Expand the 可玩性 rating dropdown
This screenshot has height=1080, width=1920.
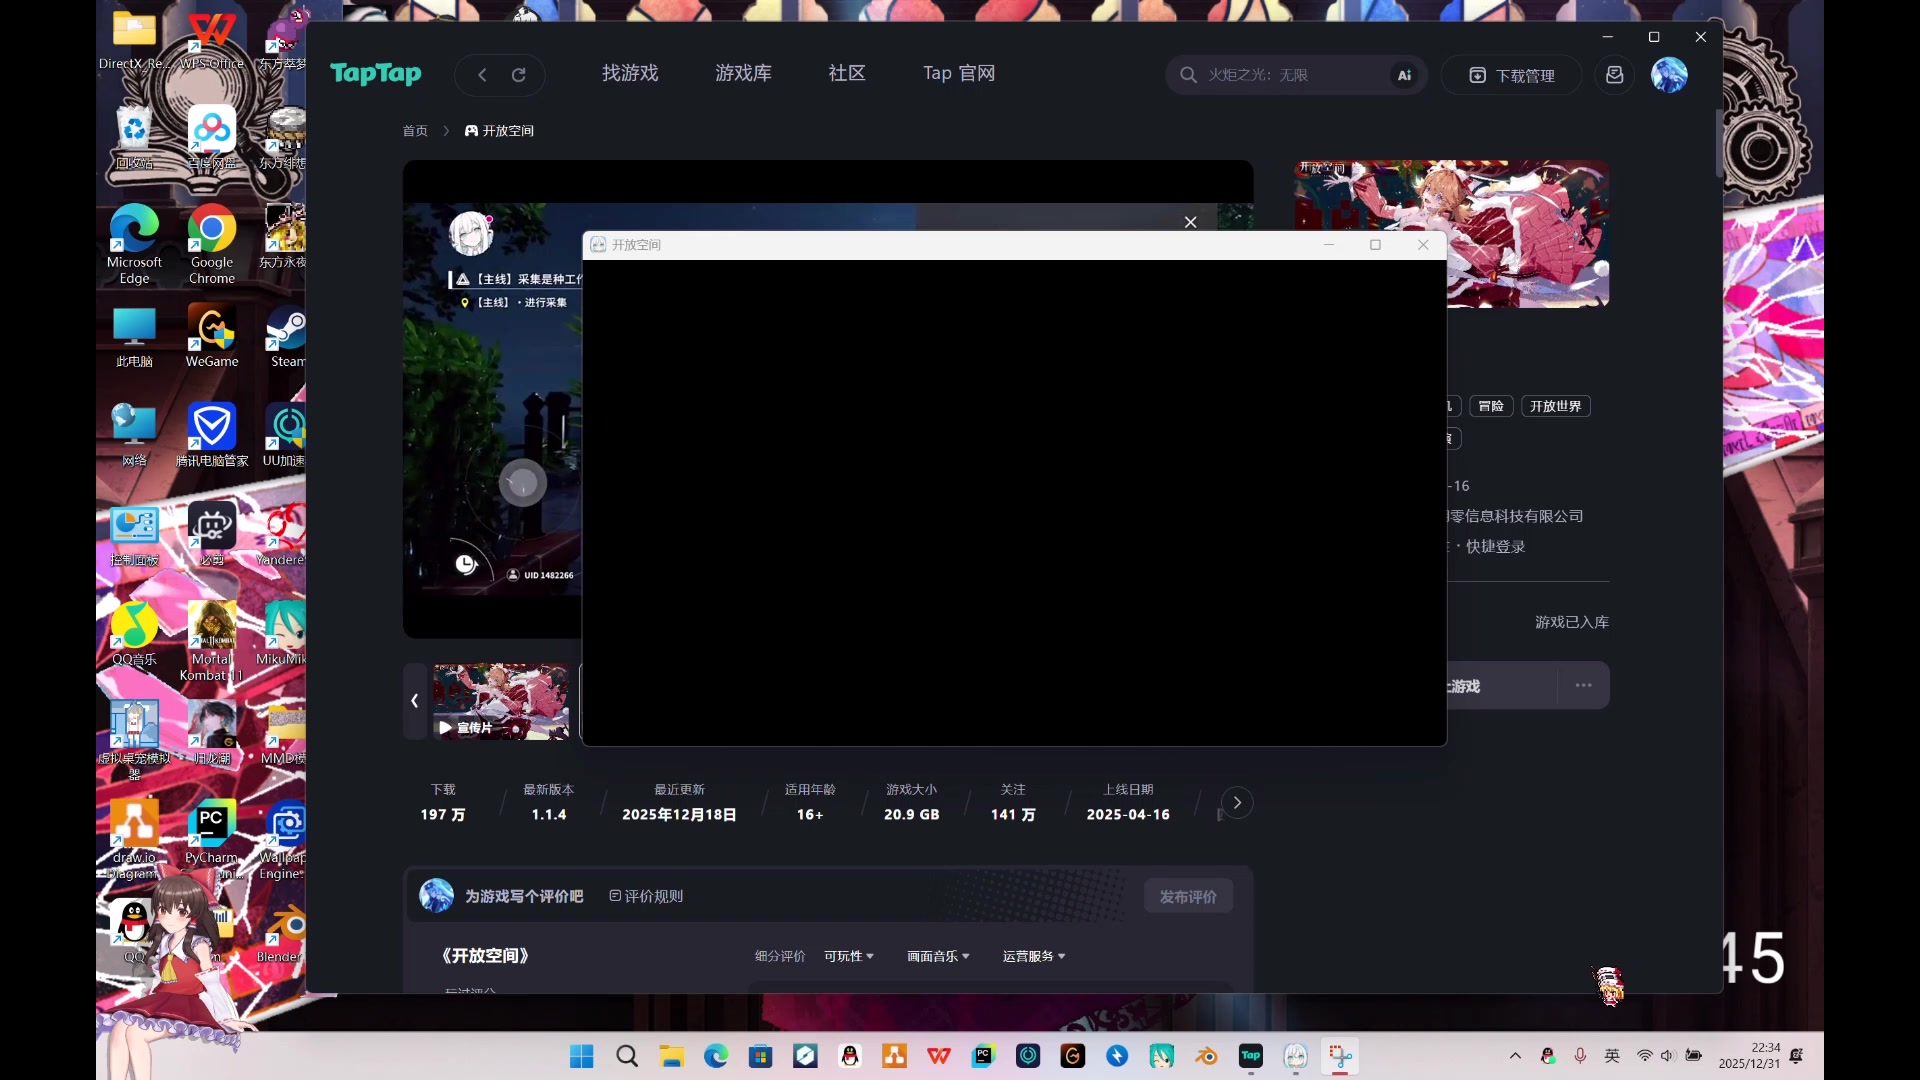(x=848, y=957)
